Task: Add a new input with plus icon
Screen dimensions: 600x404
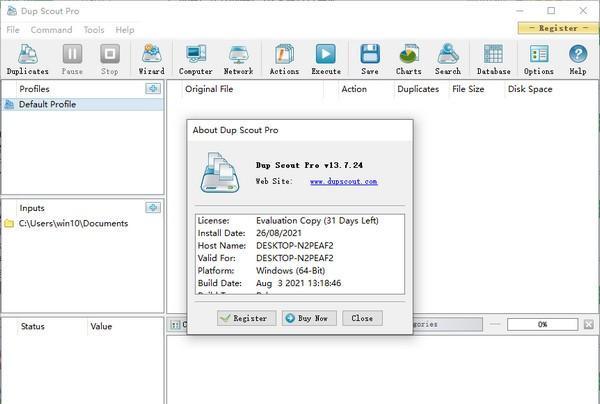Action: pos(153,207)
